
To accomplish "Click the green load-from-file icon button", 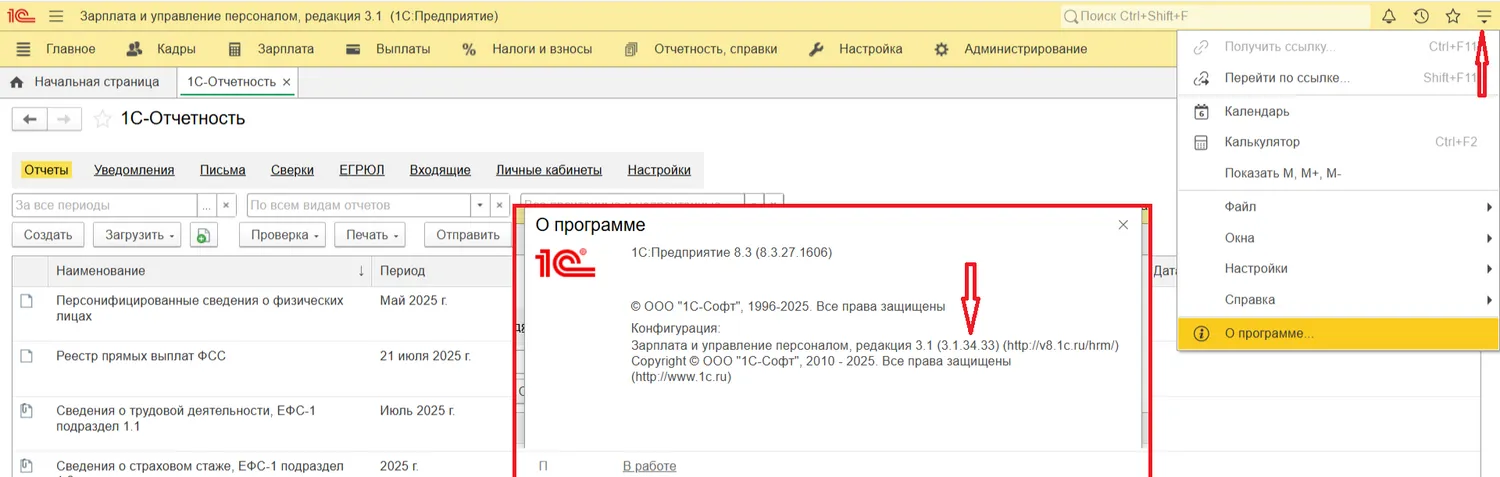I will [x=203, y=235].
